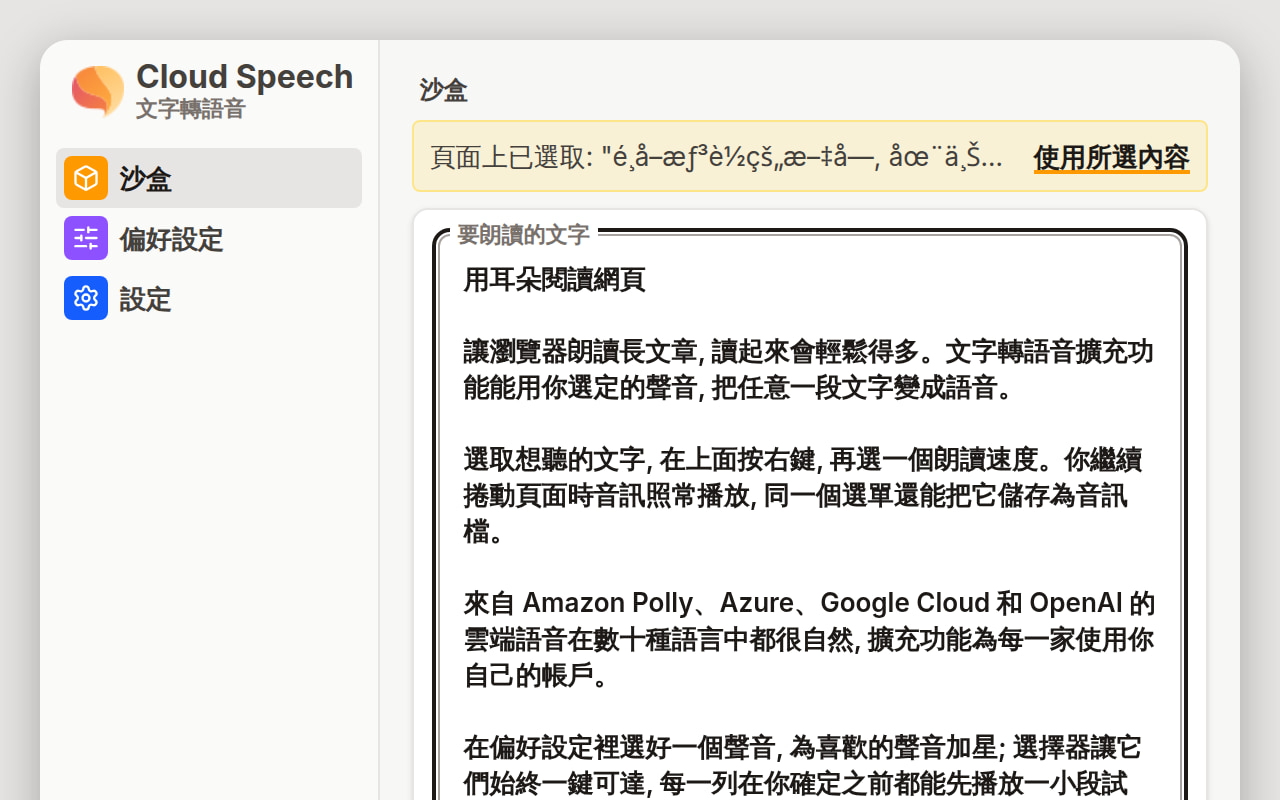Click the 使用所選內容 link

click(x=1111, y=158)
